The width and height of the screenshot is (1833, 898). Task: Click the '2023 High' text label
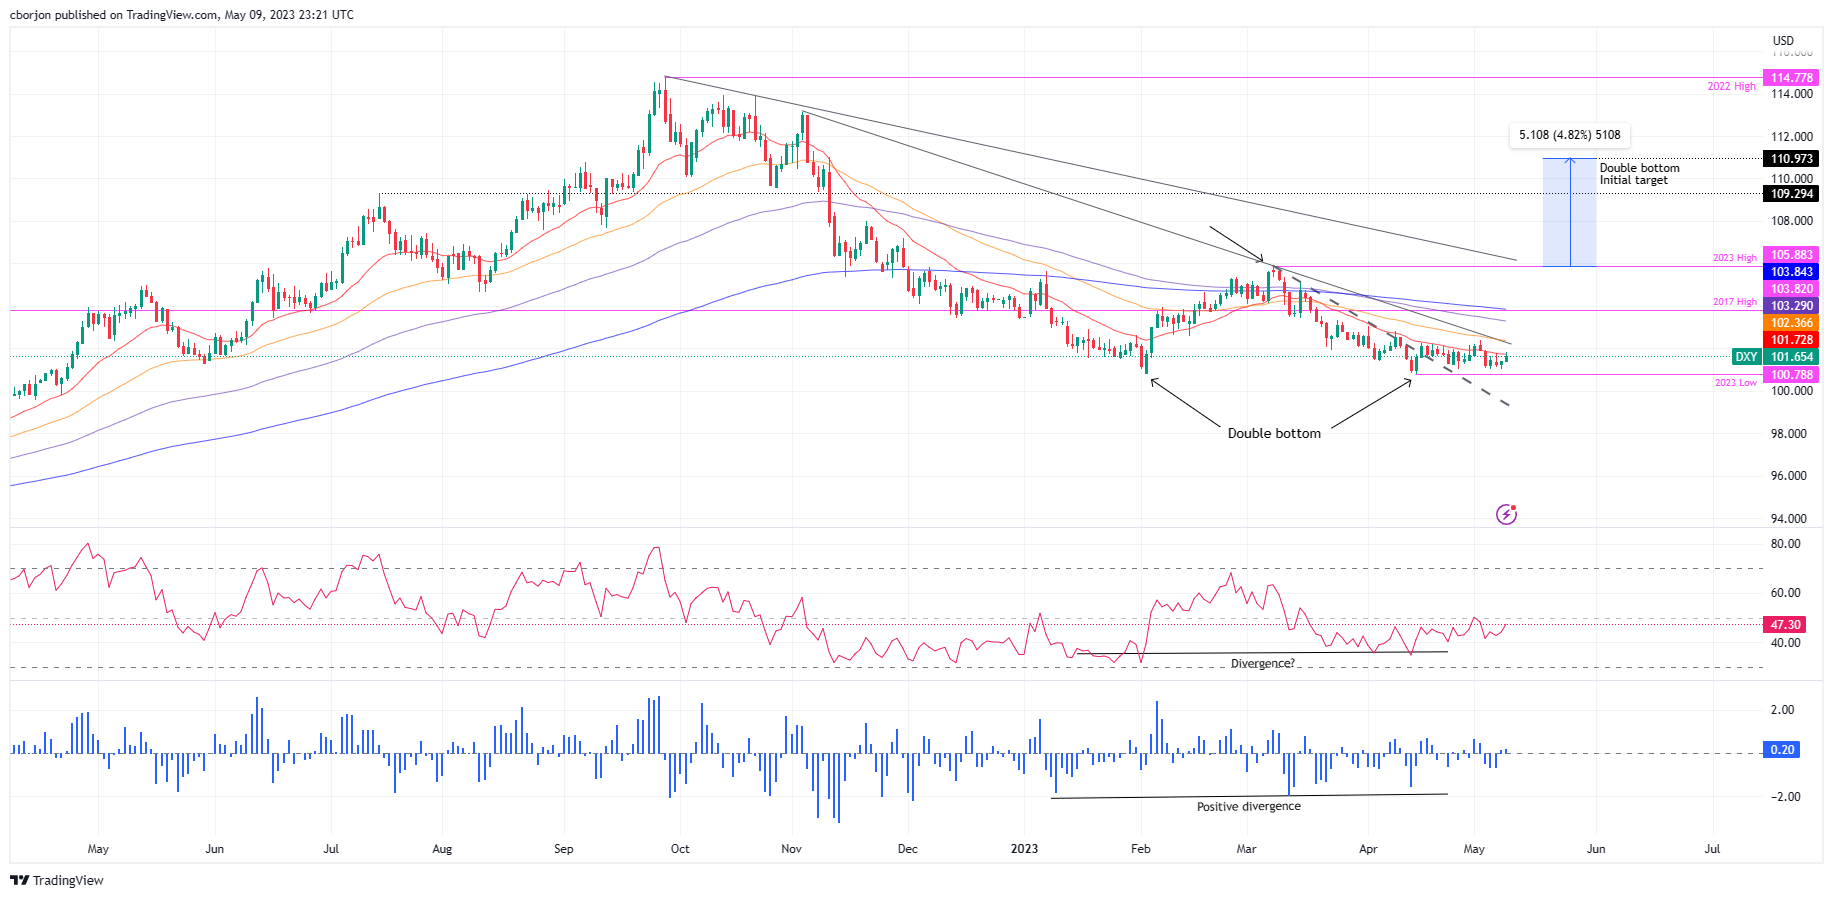pos(1734,258)
